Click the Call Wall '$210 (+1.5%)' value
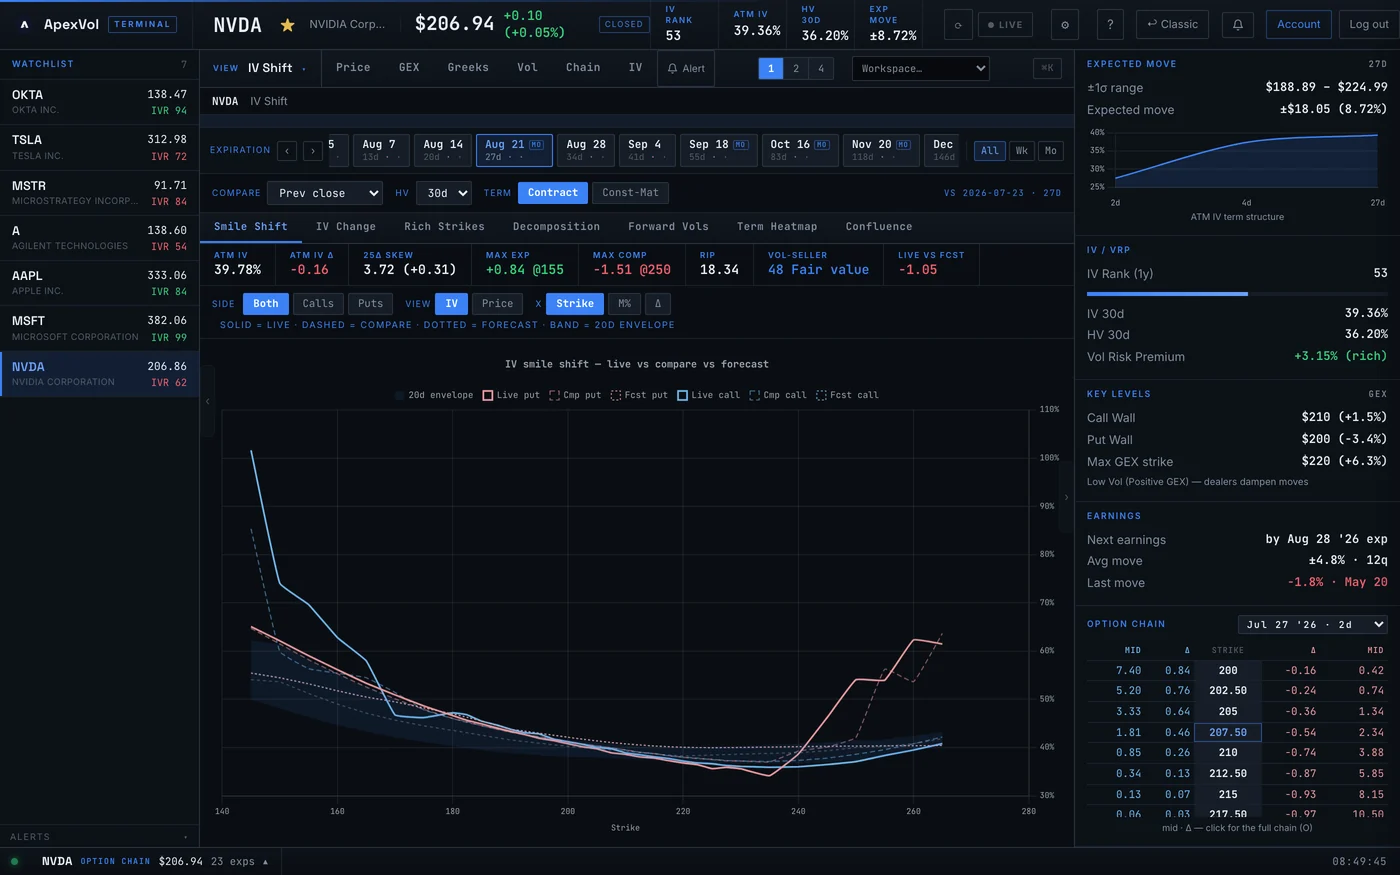The image size is (1400, 875). (1344, 417)
